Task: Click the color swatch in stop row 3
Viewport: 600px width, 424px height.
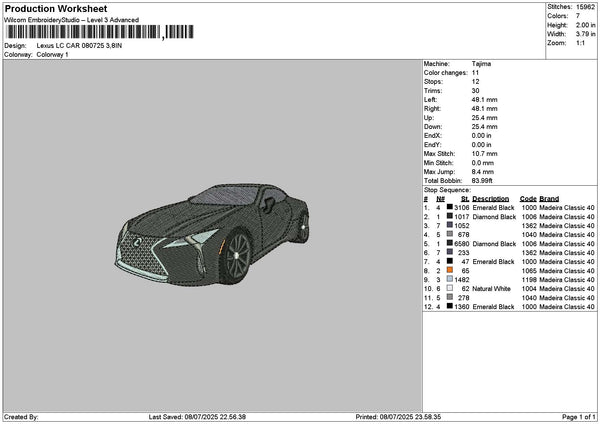Action: click(x=450, y=225)
